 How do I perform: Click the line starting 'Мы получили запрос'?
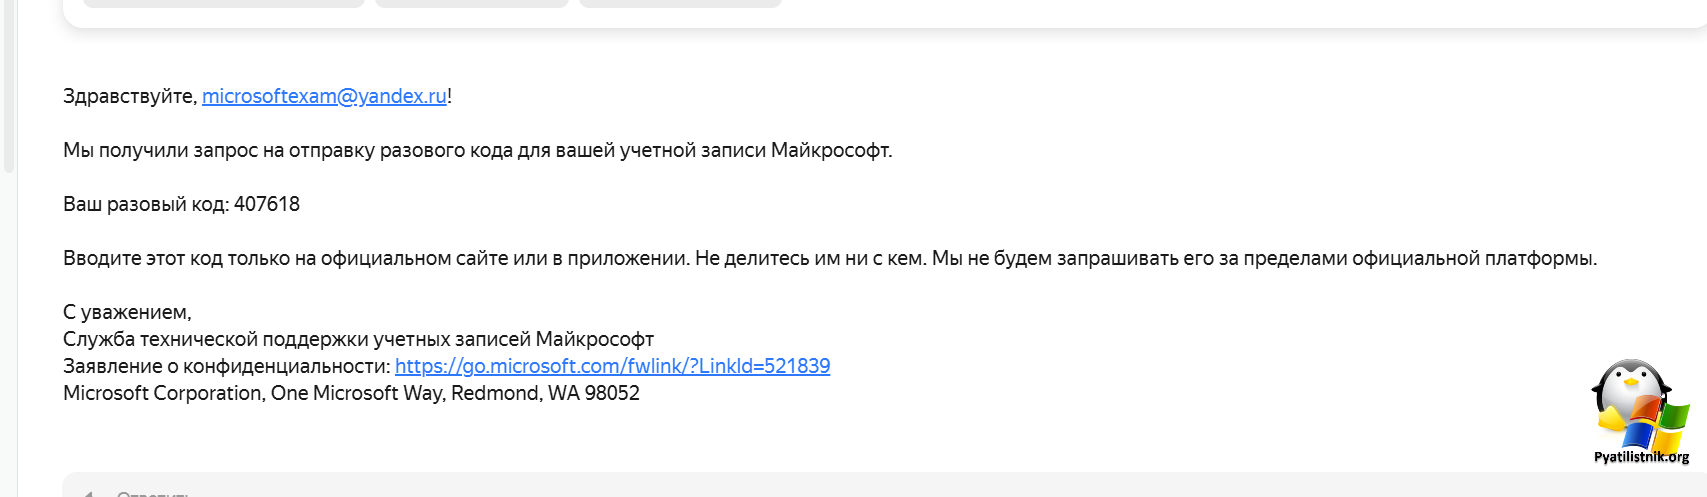coord(477,150)
